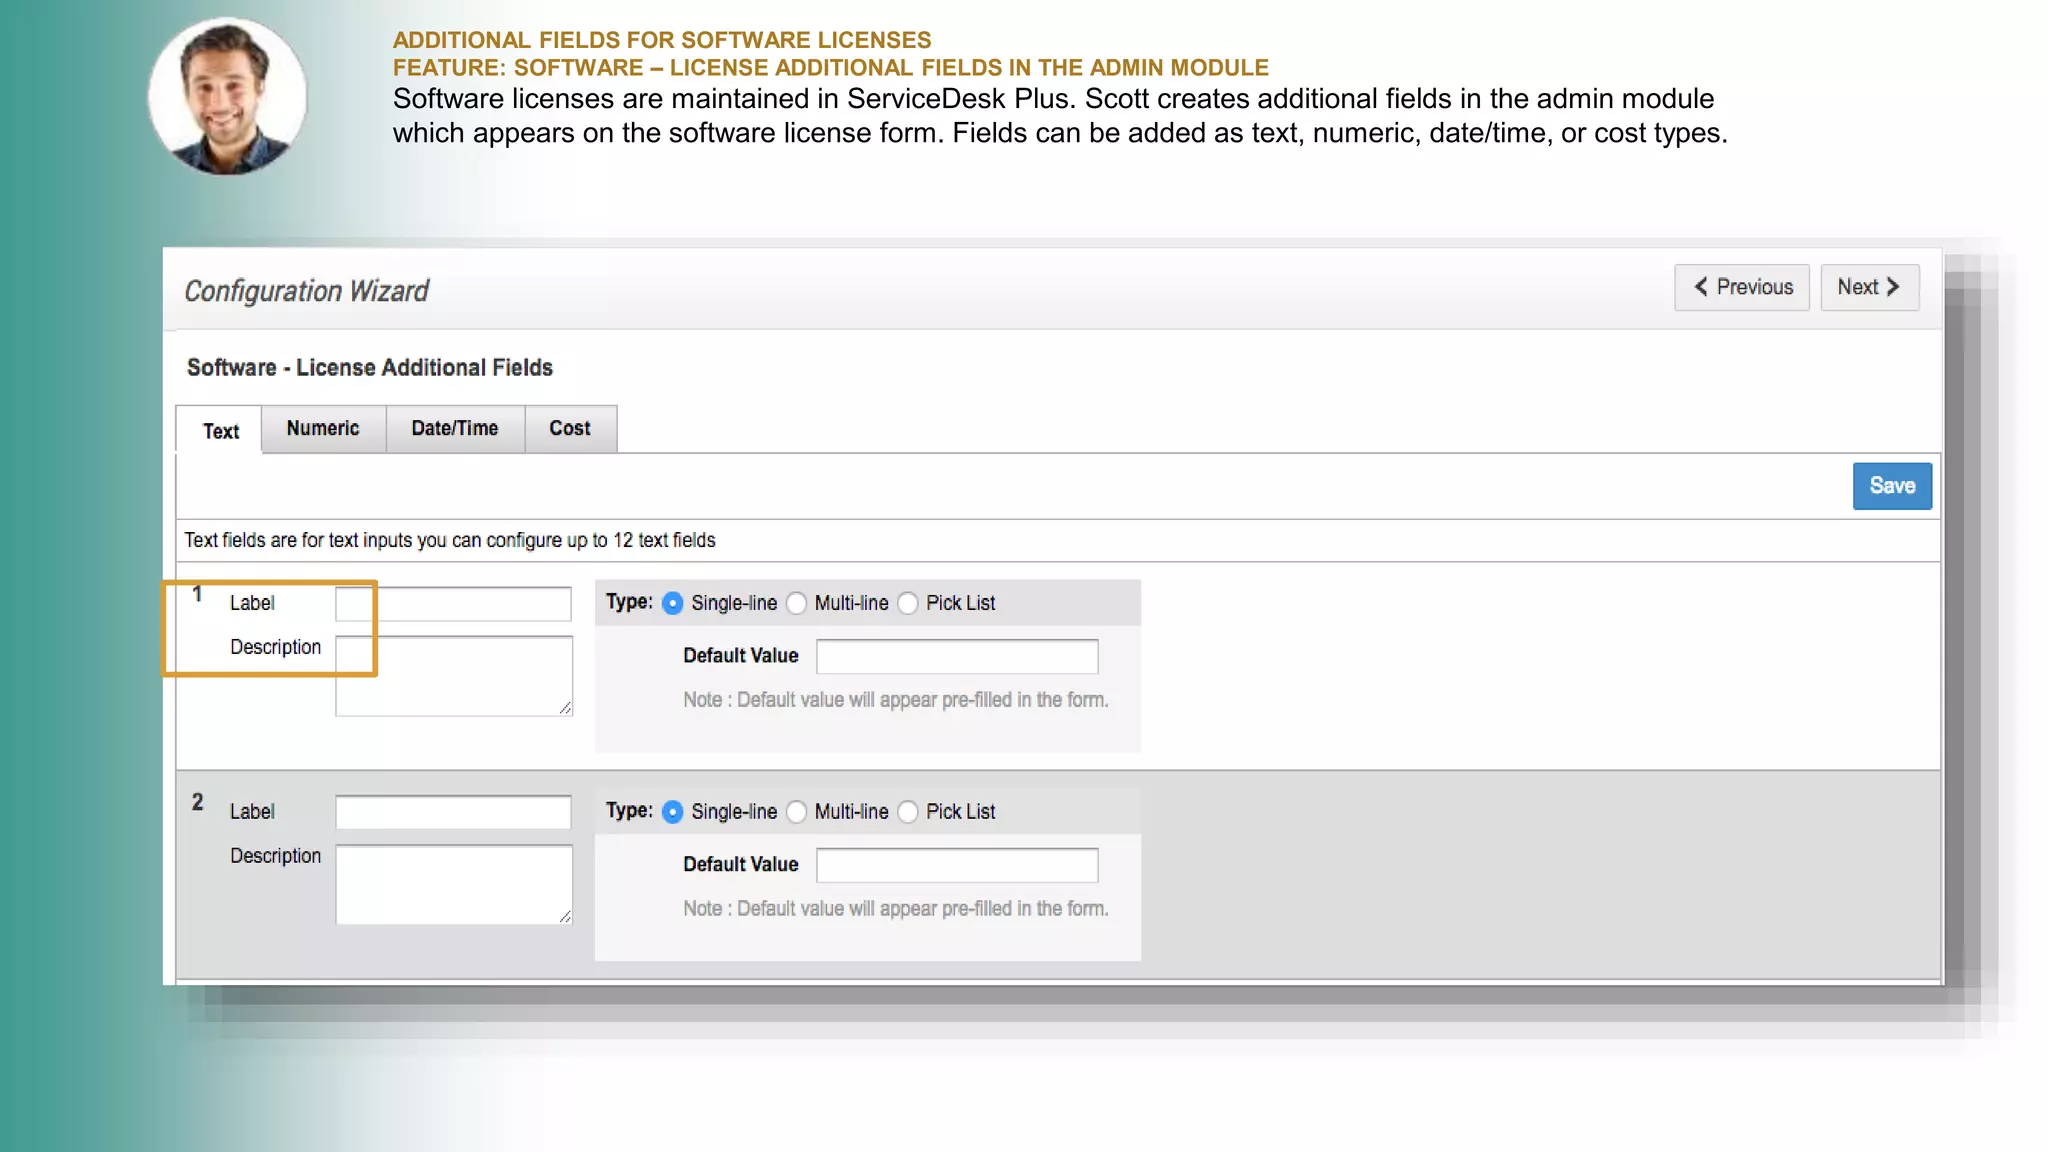Click the Default Value input of field 2
Viewport: 2048px width, 1152px height.
pos(957,866)
